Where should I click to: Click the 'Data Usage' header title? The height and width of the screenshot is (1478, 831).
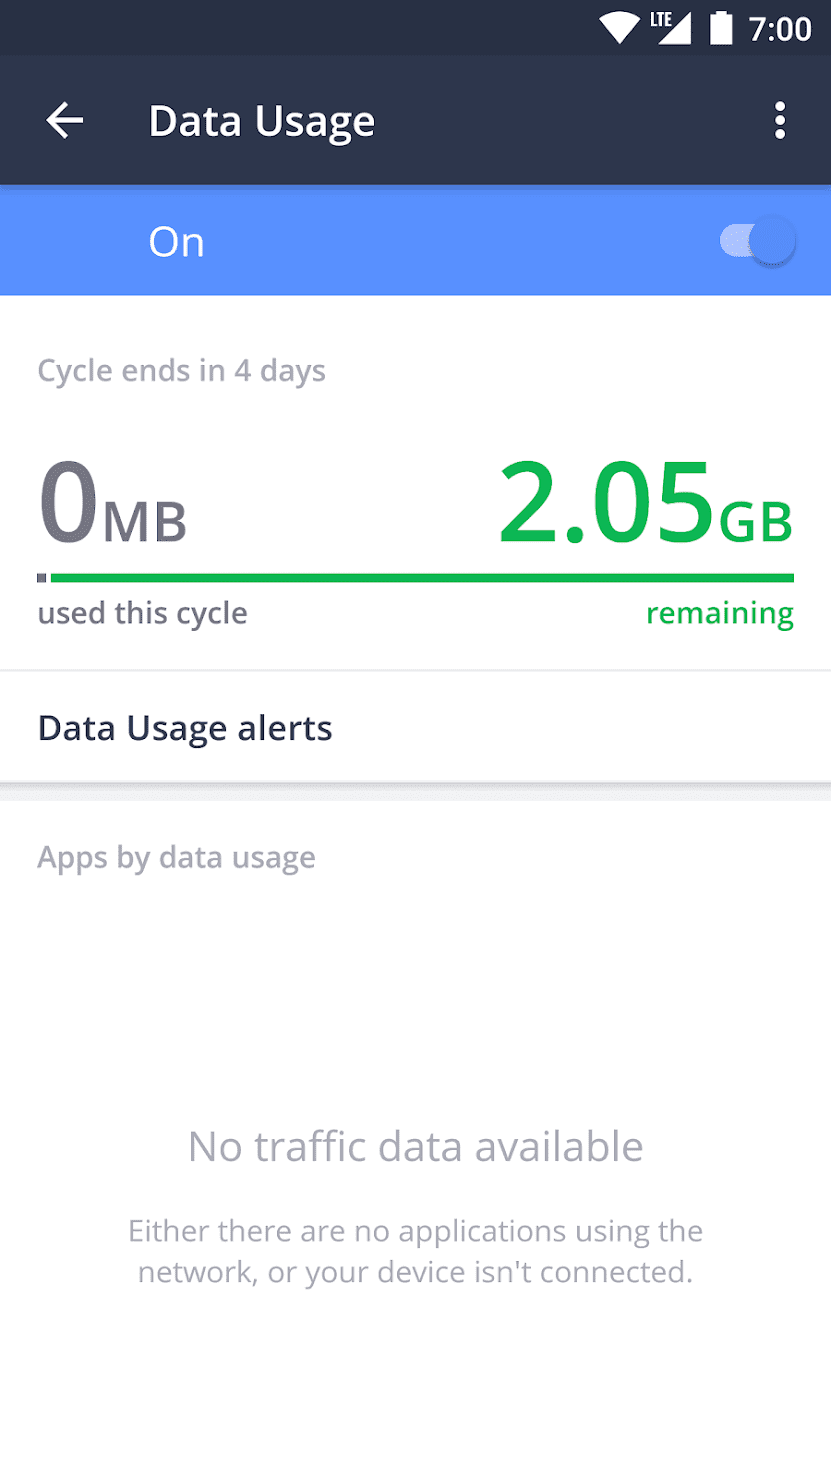(261, 121)
